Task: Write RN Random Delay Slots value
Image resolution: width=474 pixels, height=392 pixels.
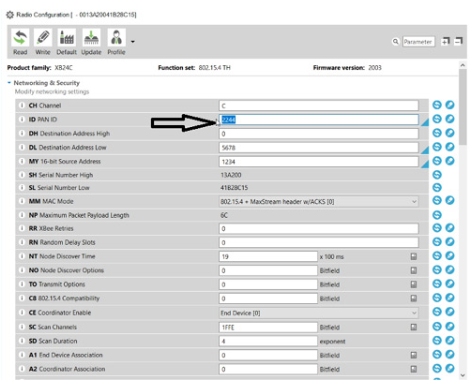Action: click(x=450, y=242)
